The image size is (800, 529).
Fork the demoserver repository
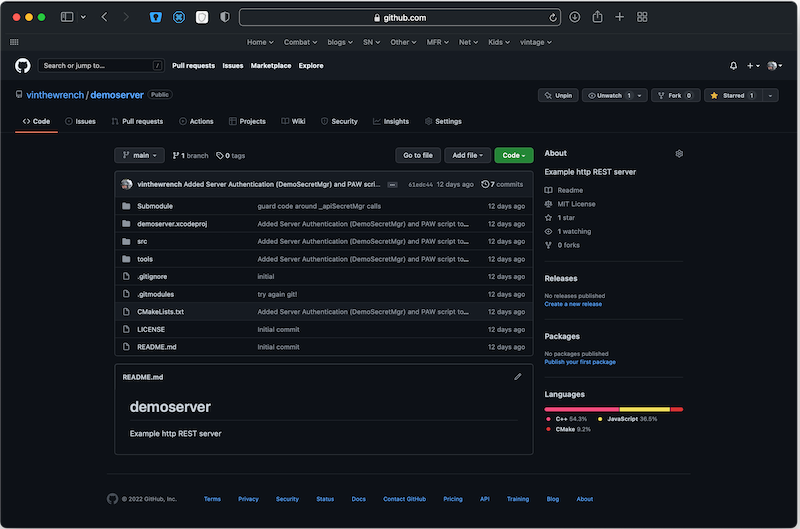point(675,95)
